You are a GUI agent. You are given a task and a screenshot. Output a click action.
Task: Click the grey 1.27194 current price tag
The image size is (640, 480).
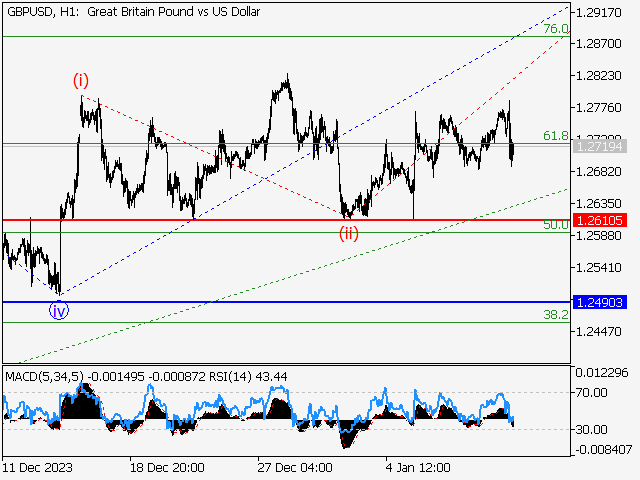click(x=600, y=146)
